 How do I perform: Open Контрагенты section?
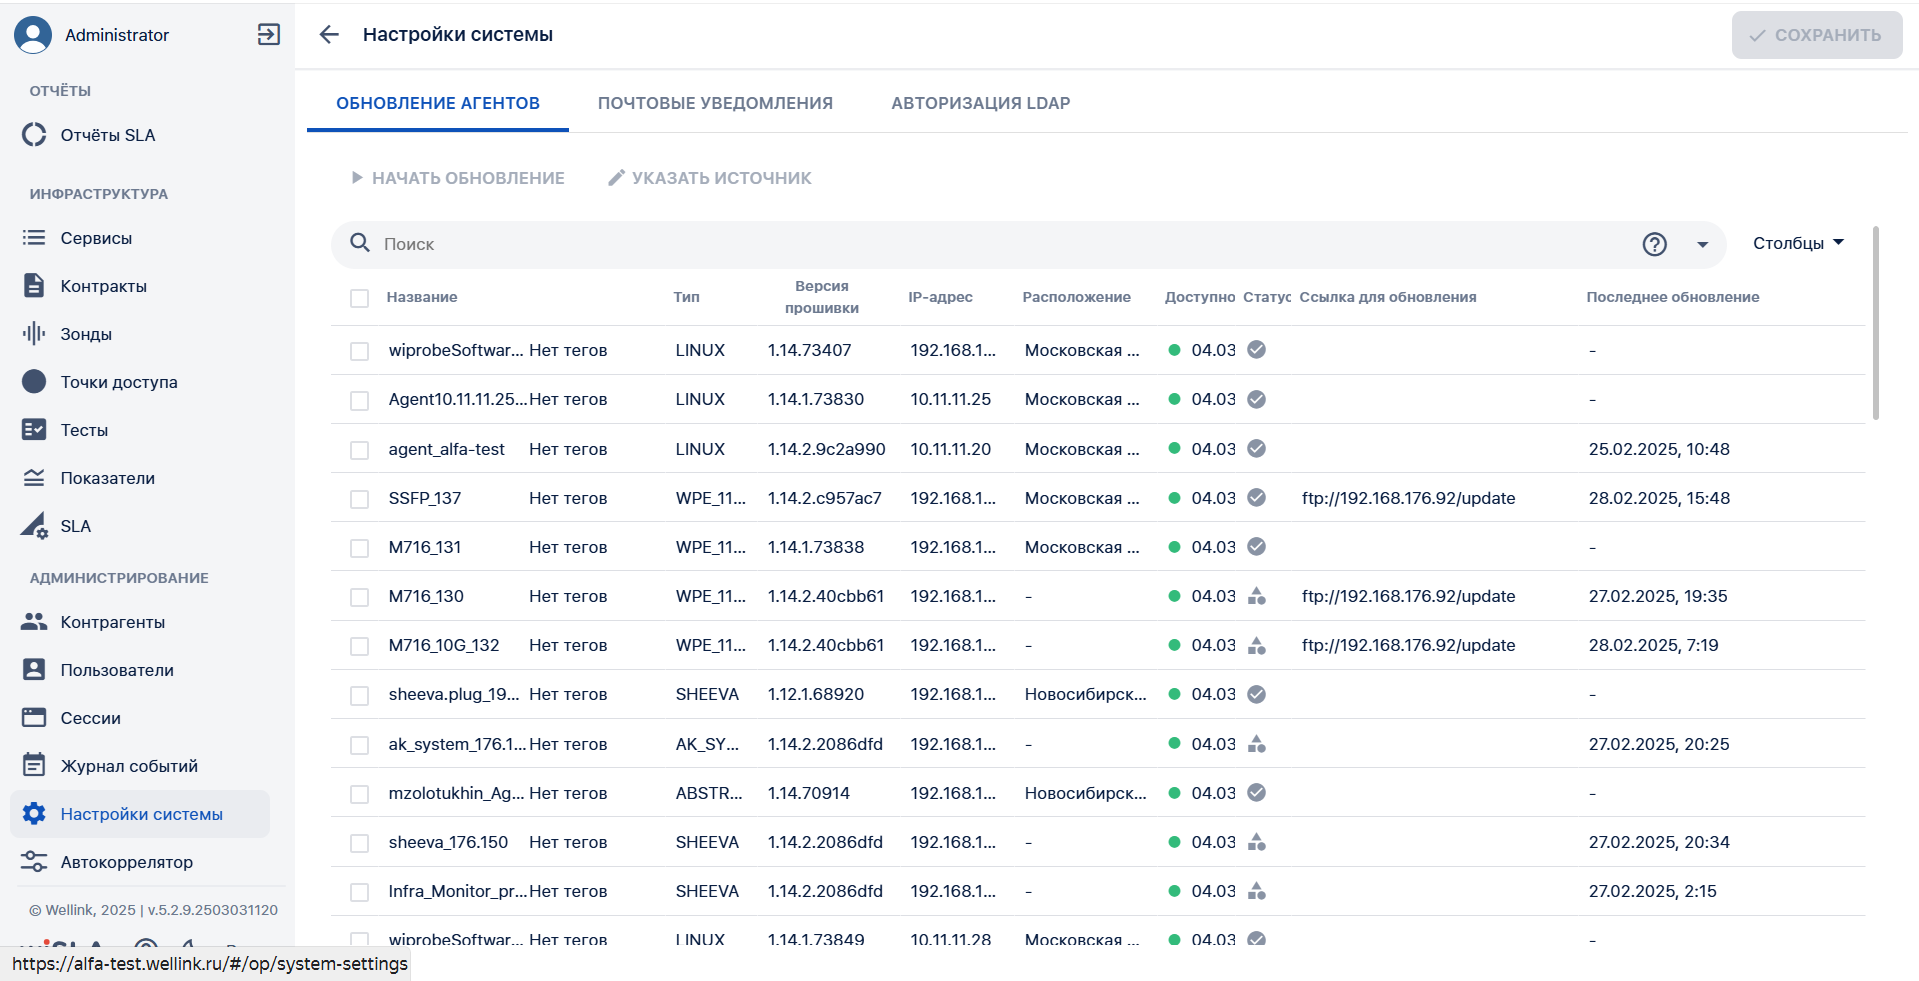tap(112, 622)
